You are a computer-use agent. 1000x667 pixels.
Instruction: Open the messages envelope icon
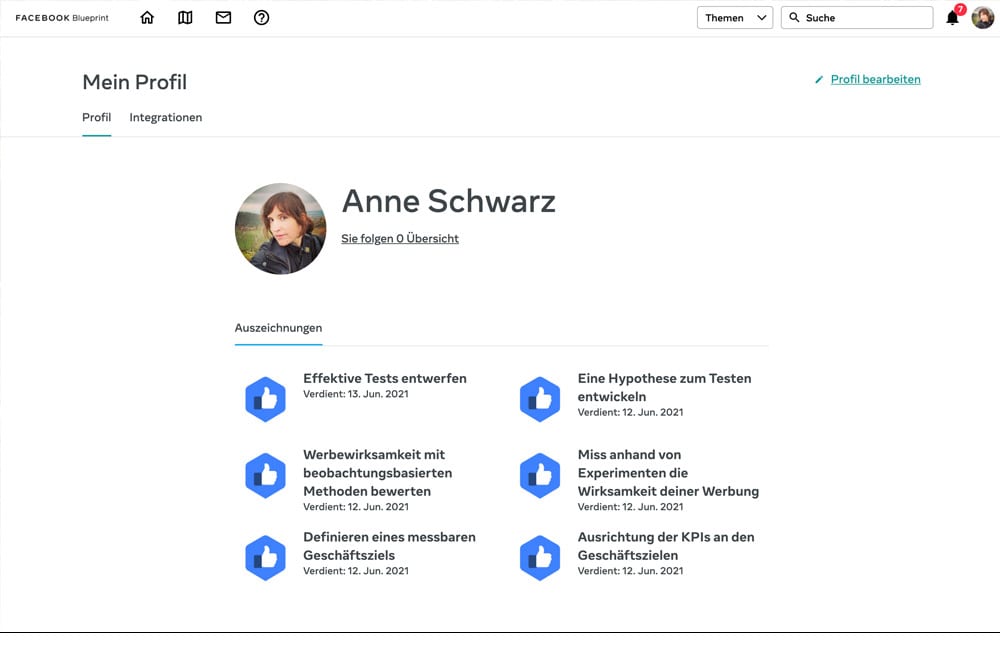point(223,17)
